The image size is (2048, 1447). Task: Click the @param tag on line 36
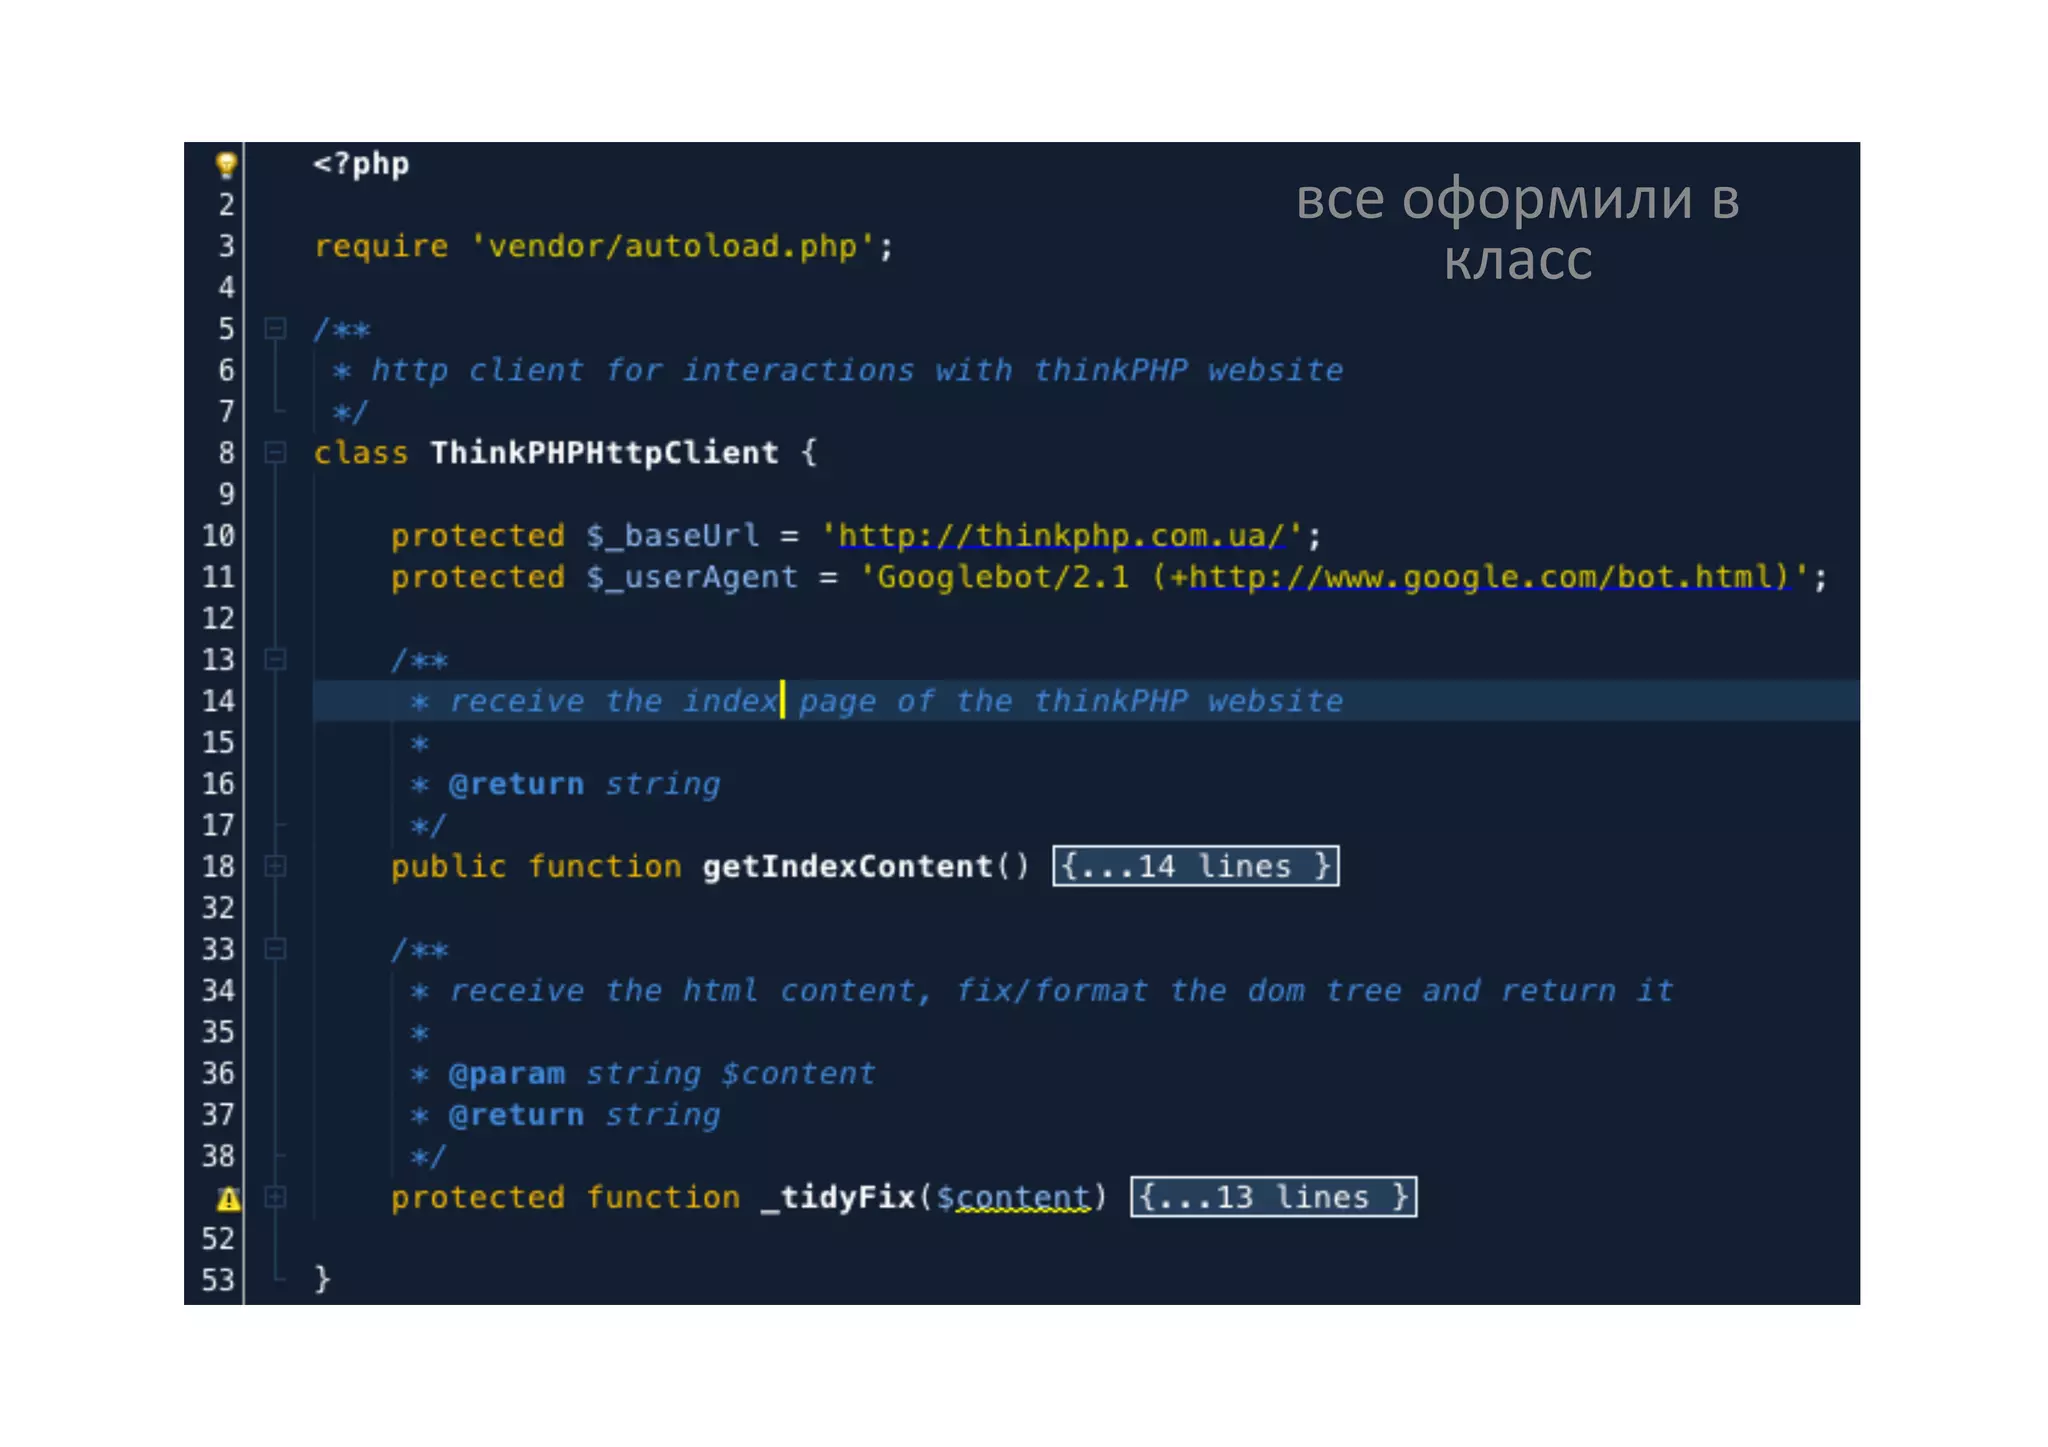[506, 1073]
